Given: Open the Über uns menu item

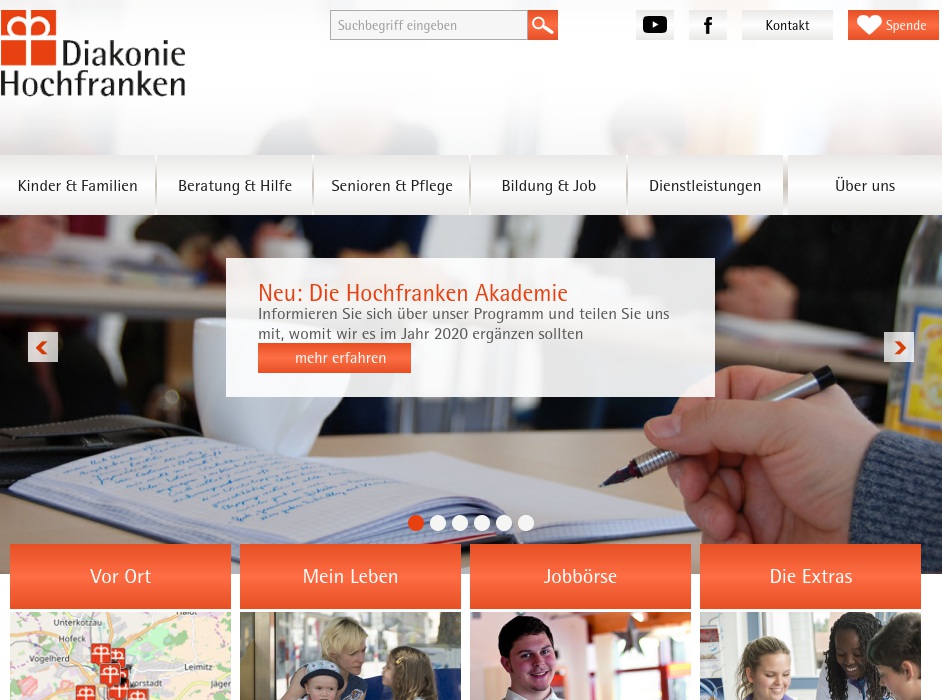Looking at the screenshot, I should pos(865,186).
